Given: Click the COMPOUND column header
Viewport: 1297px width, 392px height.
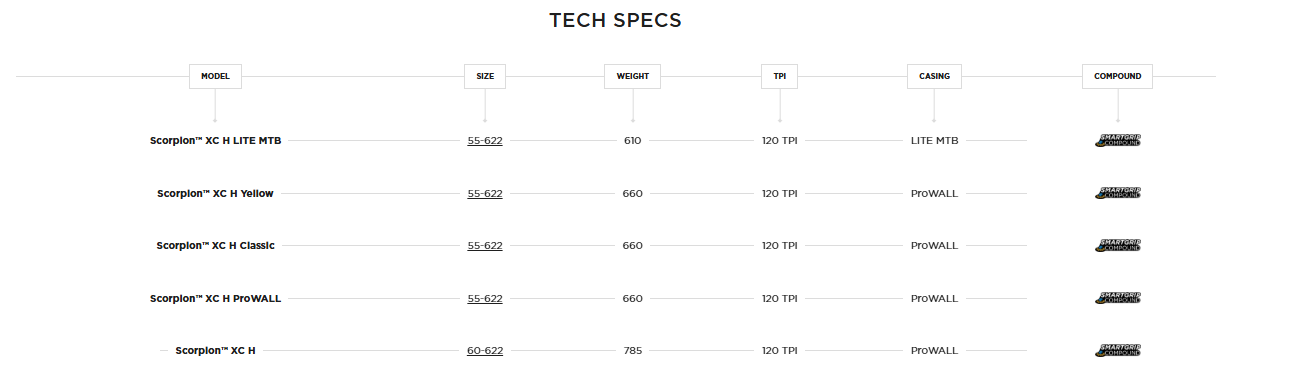Looking at the screenshot, I should [1117, 76].
